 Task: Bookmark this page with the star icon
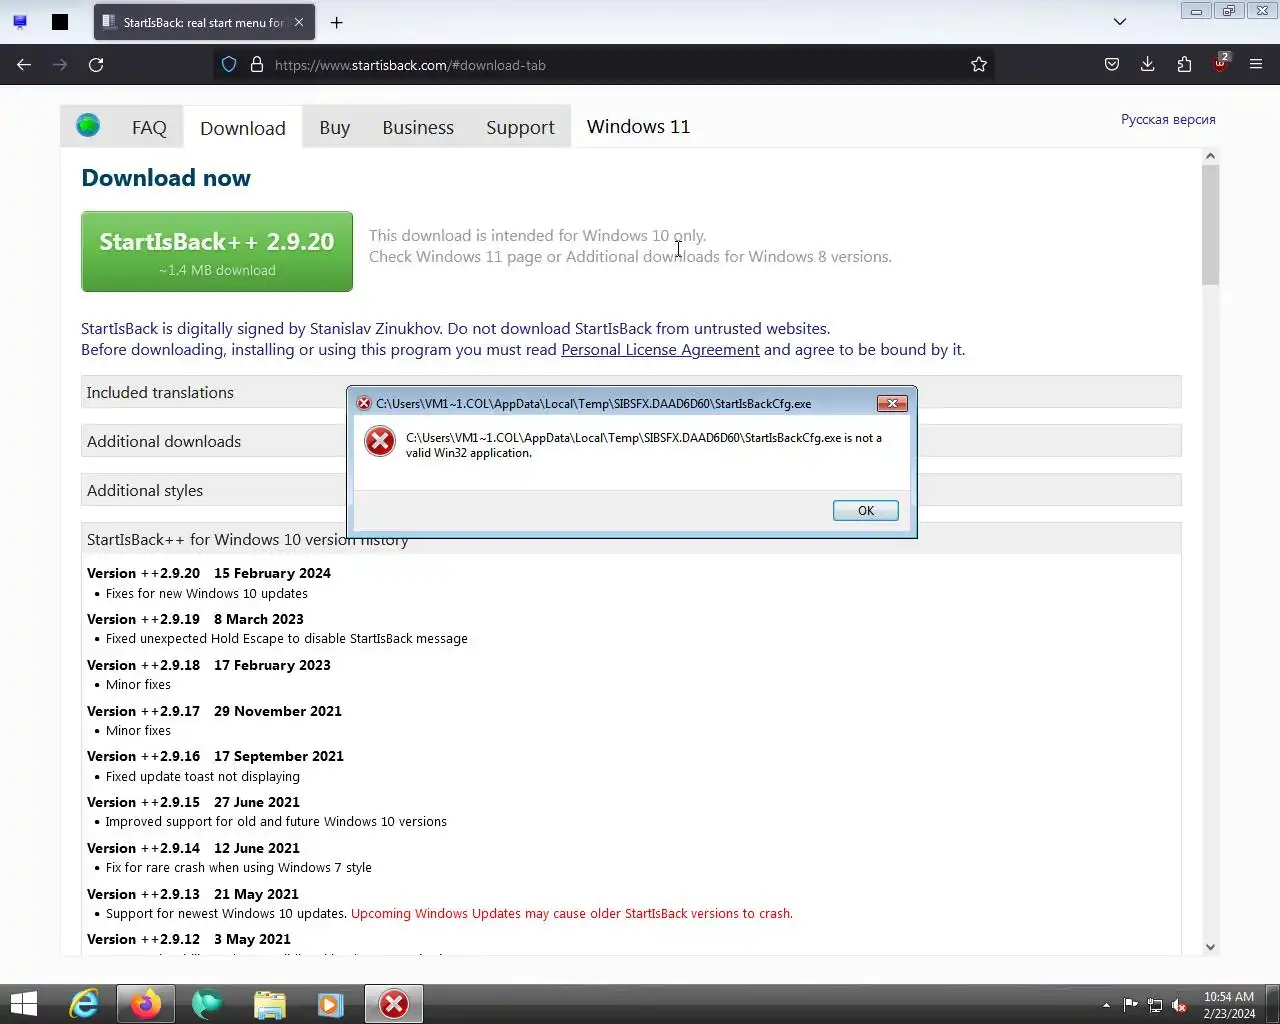979,65
